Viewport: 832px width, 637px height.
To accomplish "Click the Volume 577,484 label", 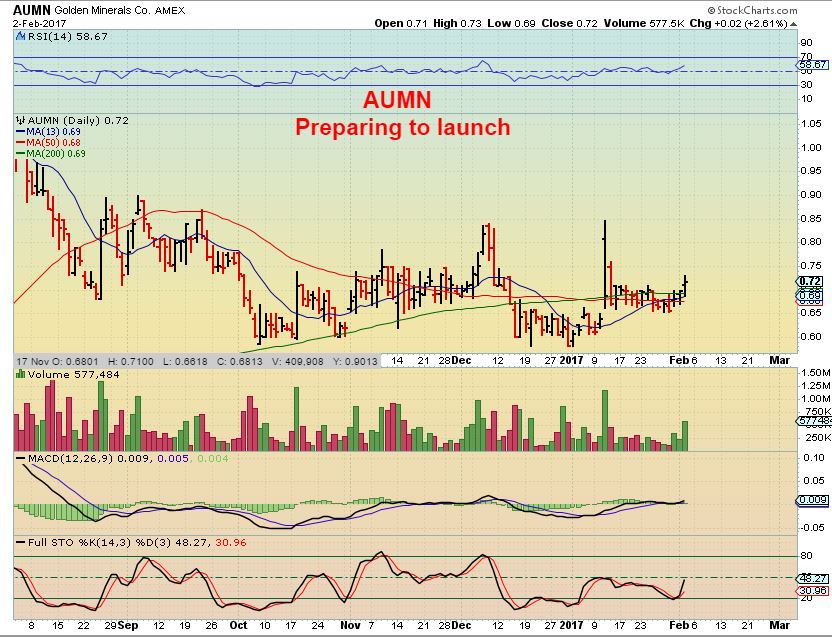I will [x=74, y=374].
